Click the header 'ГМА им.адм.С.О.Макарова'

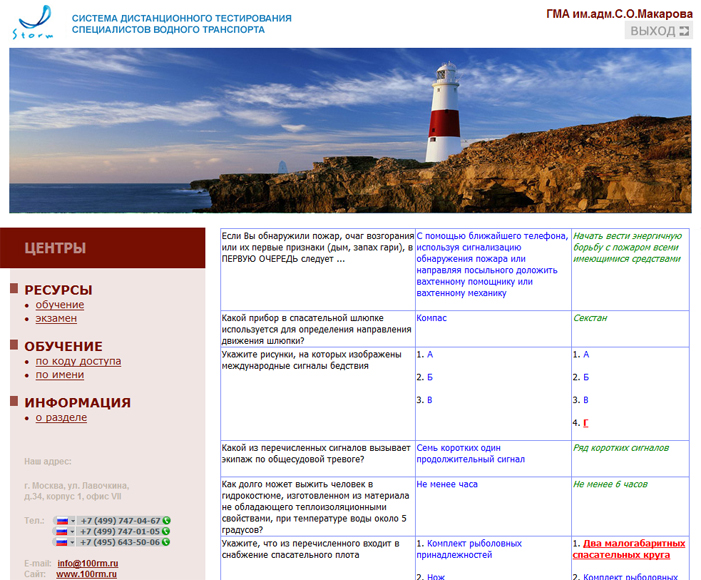coord(619,14)
